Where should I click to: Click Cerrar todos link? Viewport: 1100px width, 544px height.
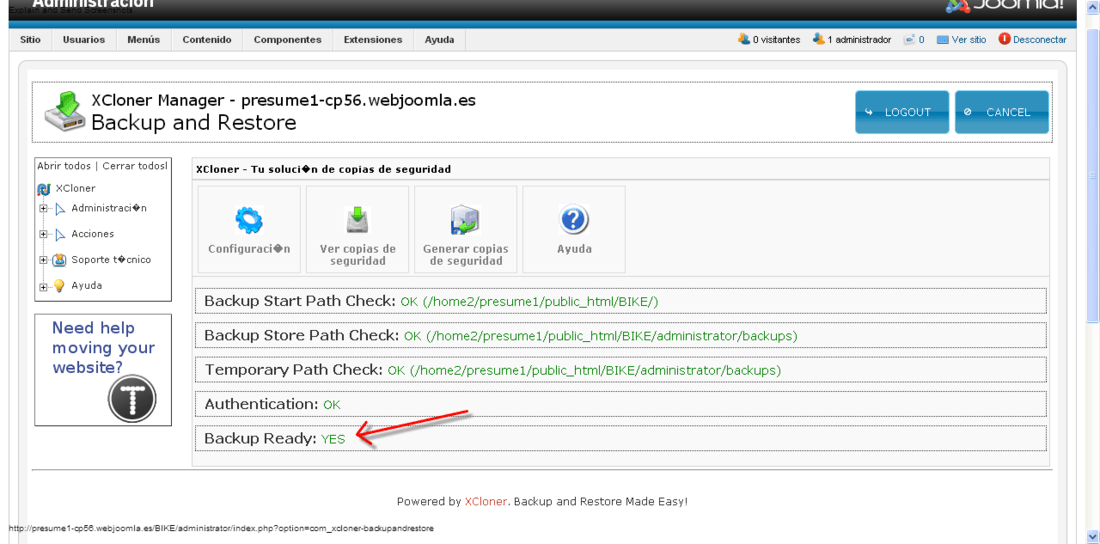coord(135,166)
